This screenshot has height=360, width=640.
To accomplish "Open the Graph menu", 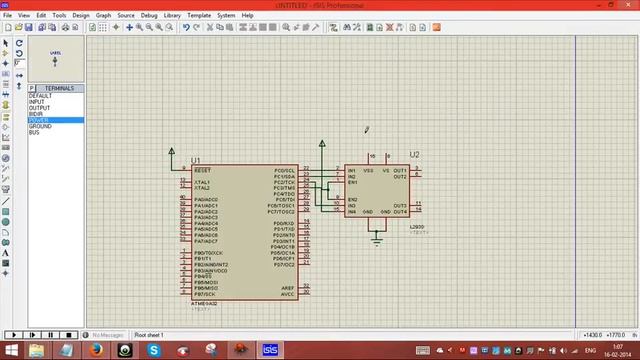I will click(x=103, y=16).
